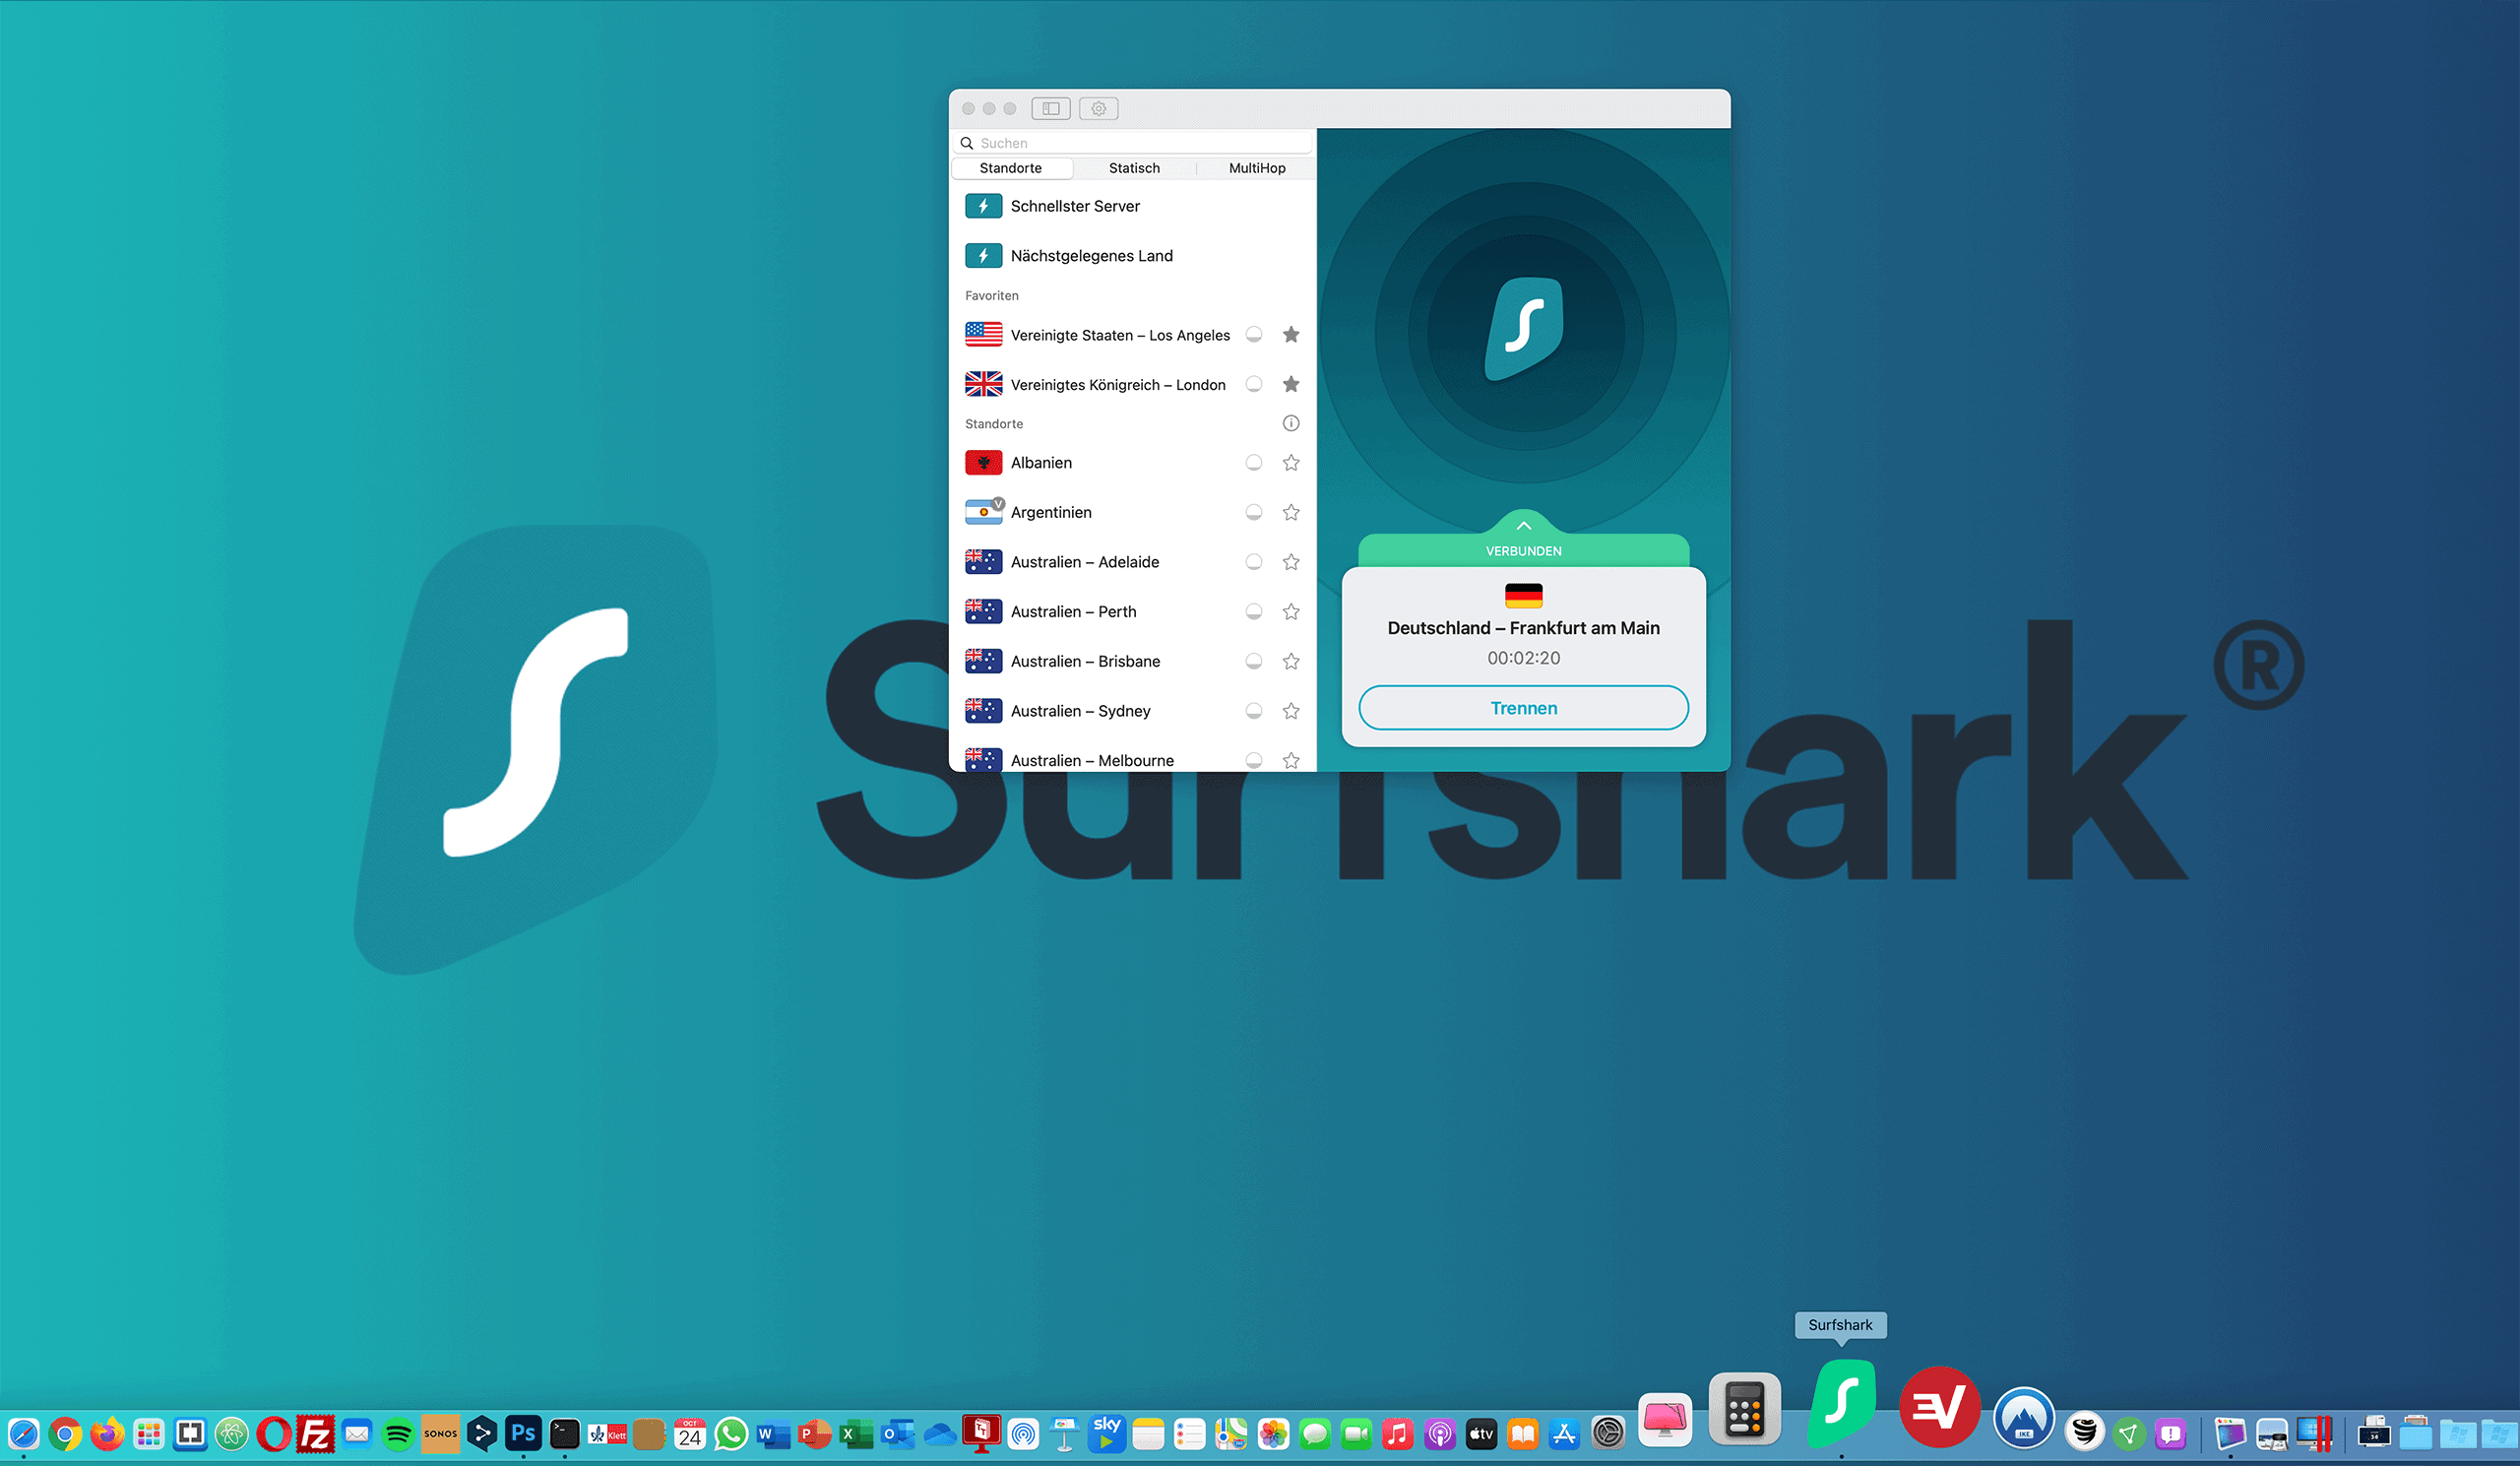Open Surfshark settings via gear icon

1098,108
